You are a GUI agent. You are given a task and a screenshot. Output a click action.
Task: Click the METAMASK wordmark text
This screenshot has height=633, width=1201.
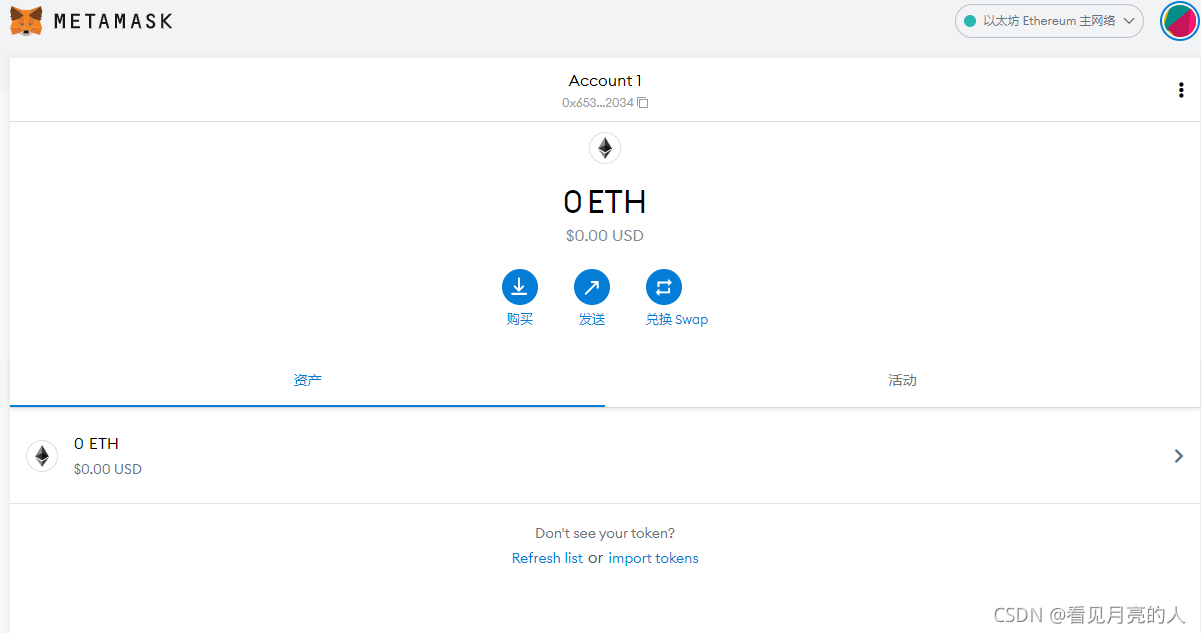[113, 21]
